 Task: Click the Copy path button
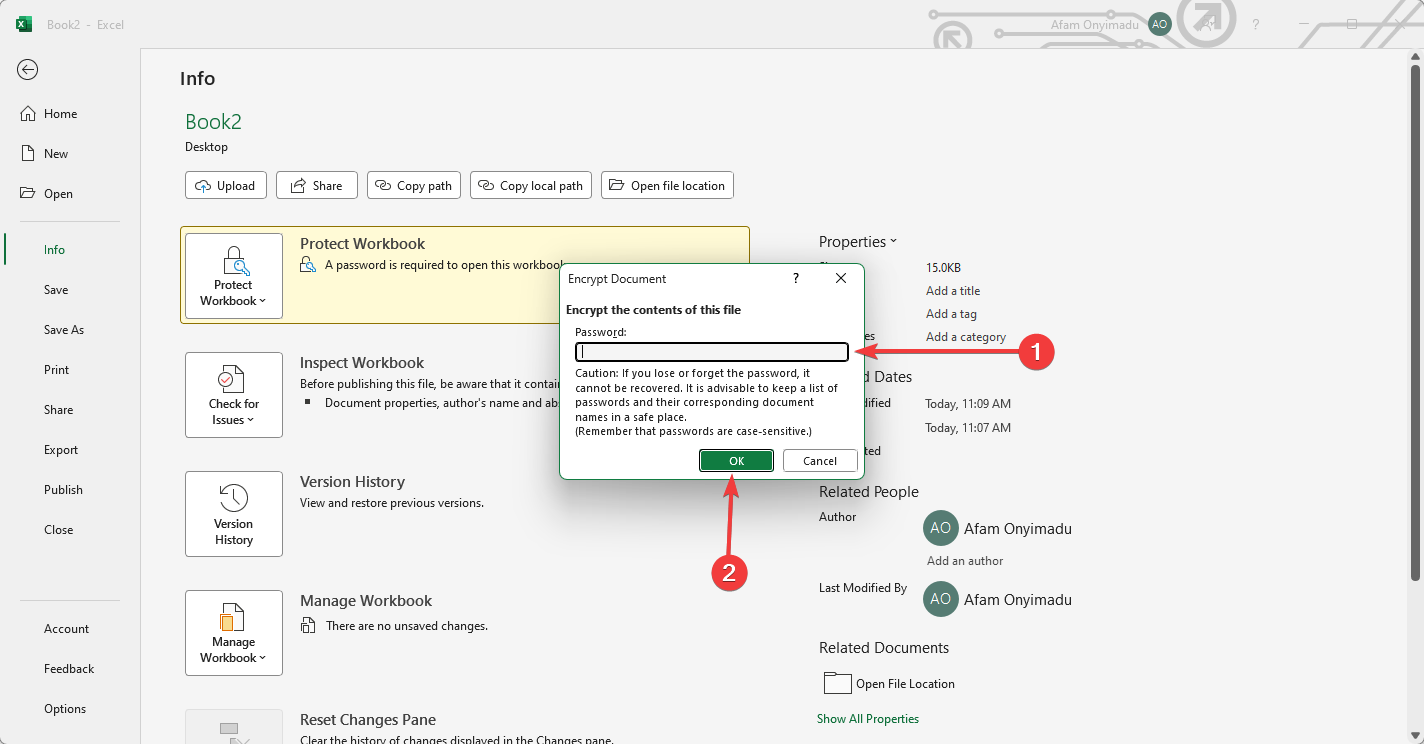pyautogui.click(x=414, y=185)
